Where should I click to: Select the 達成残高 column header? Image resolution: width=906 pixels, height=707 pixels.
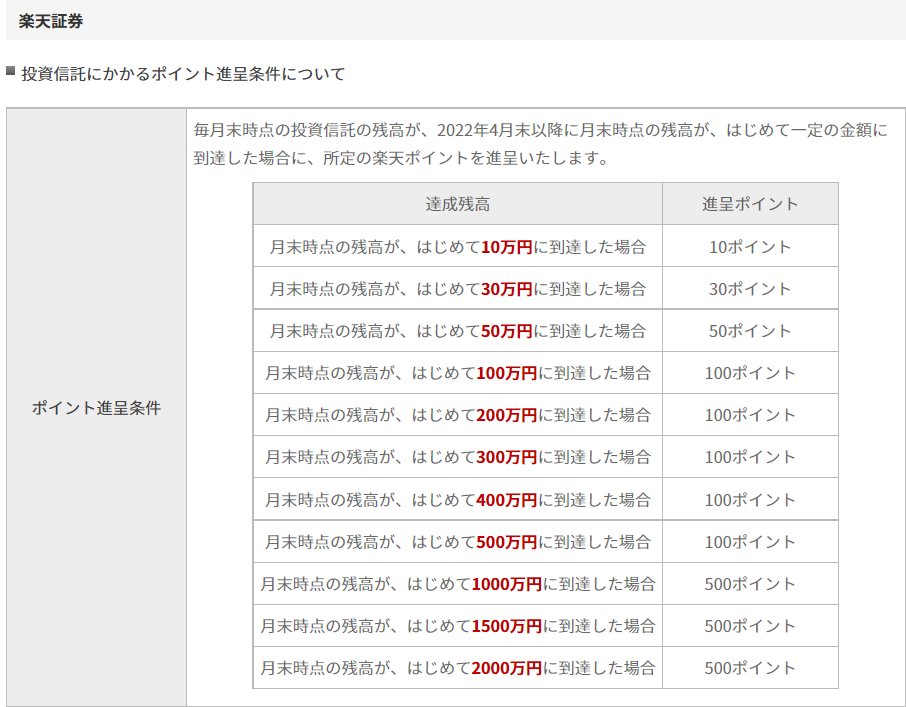coord(458,204)
